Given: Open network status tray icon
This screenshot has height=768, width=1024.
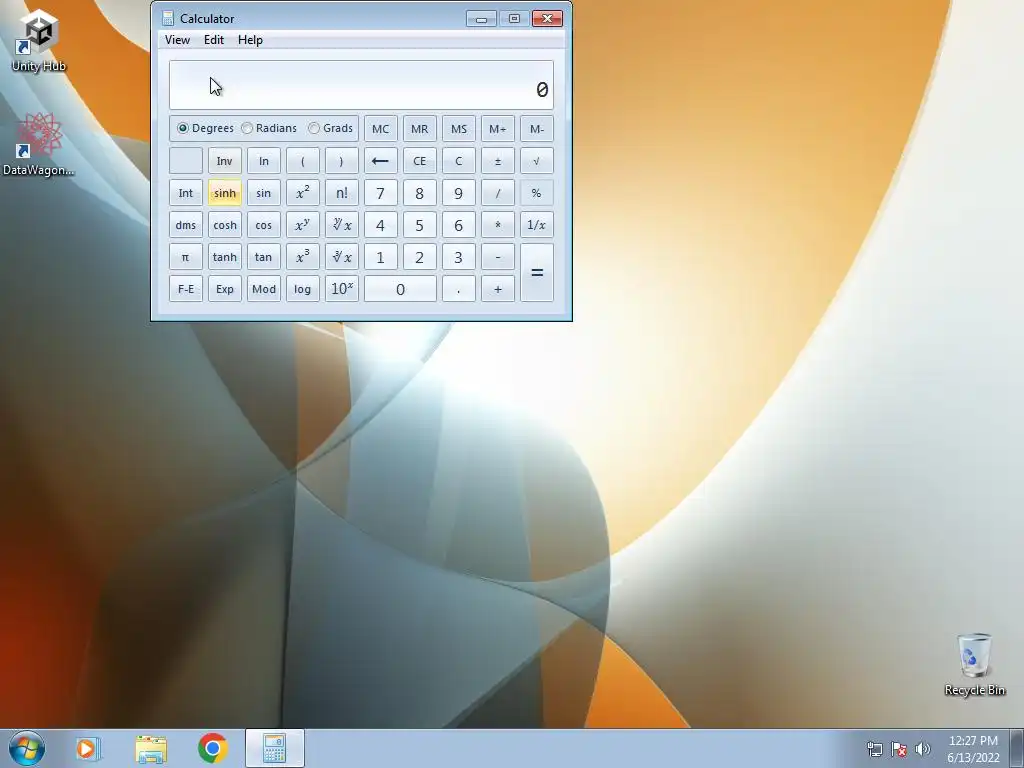Looking at the screenshot, I should pyautogui.click(x=875, y=748).
